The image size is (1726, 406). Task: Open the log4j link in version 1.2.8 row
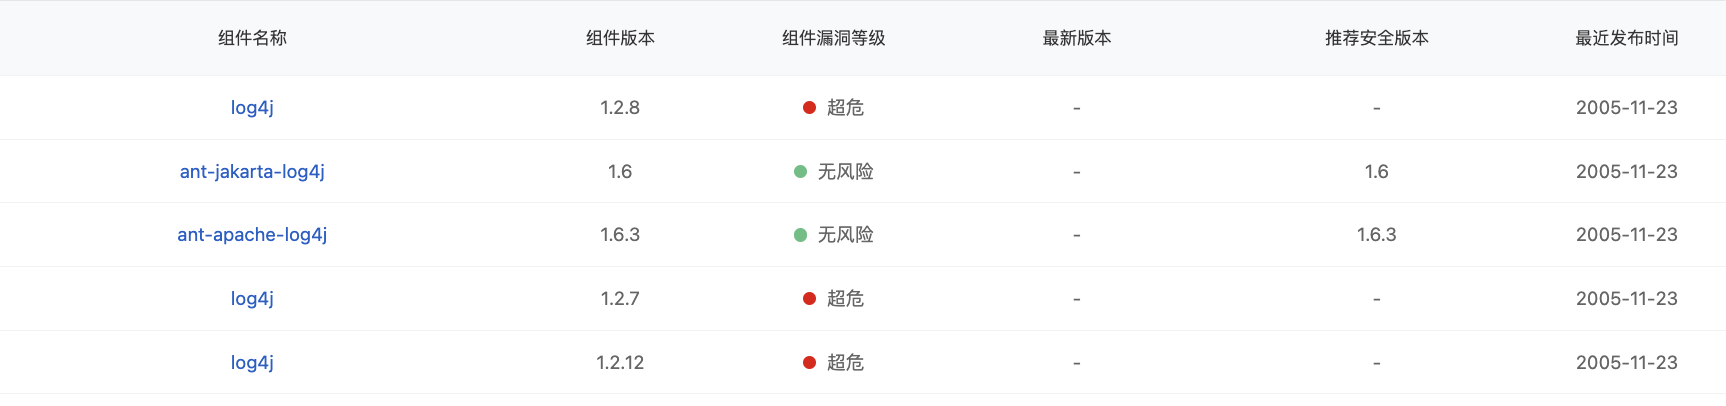pyautogui.click(x=252, y=108)
